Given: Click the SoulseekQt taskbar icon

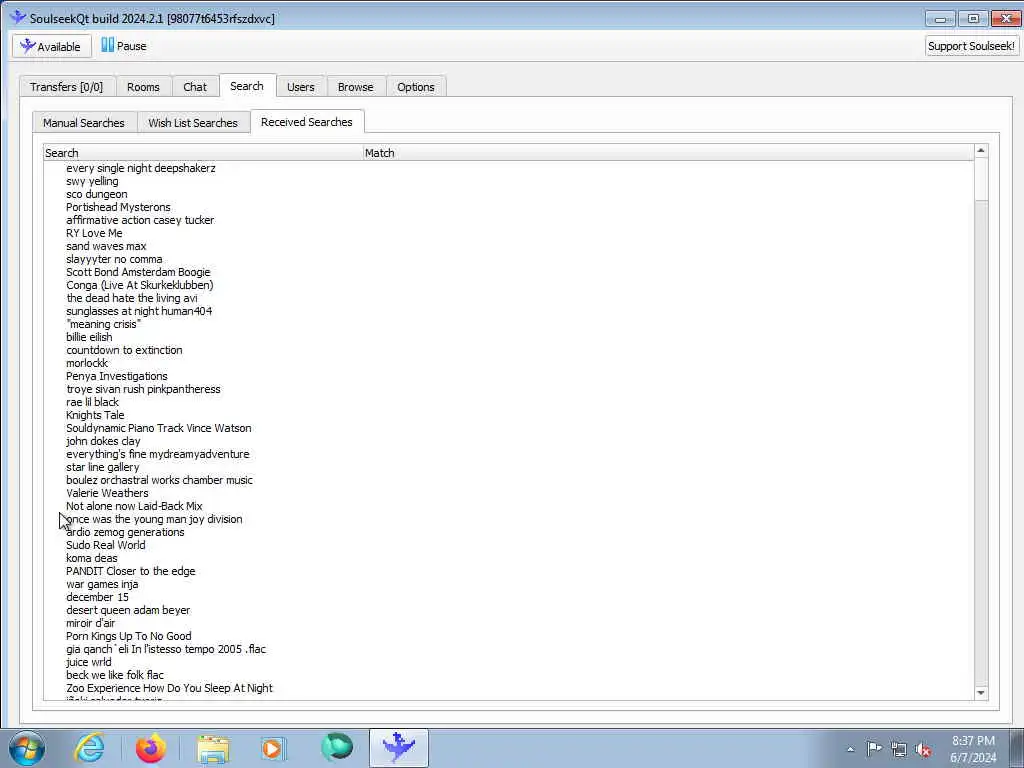Looking at the screenshot, I should [x=398, y=748].
